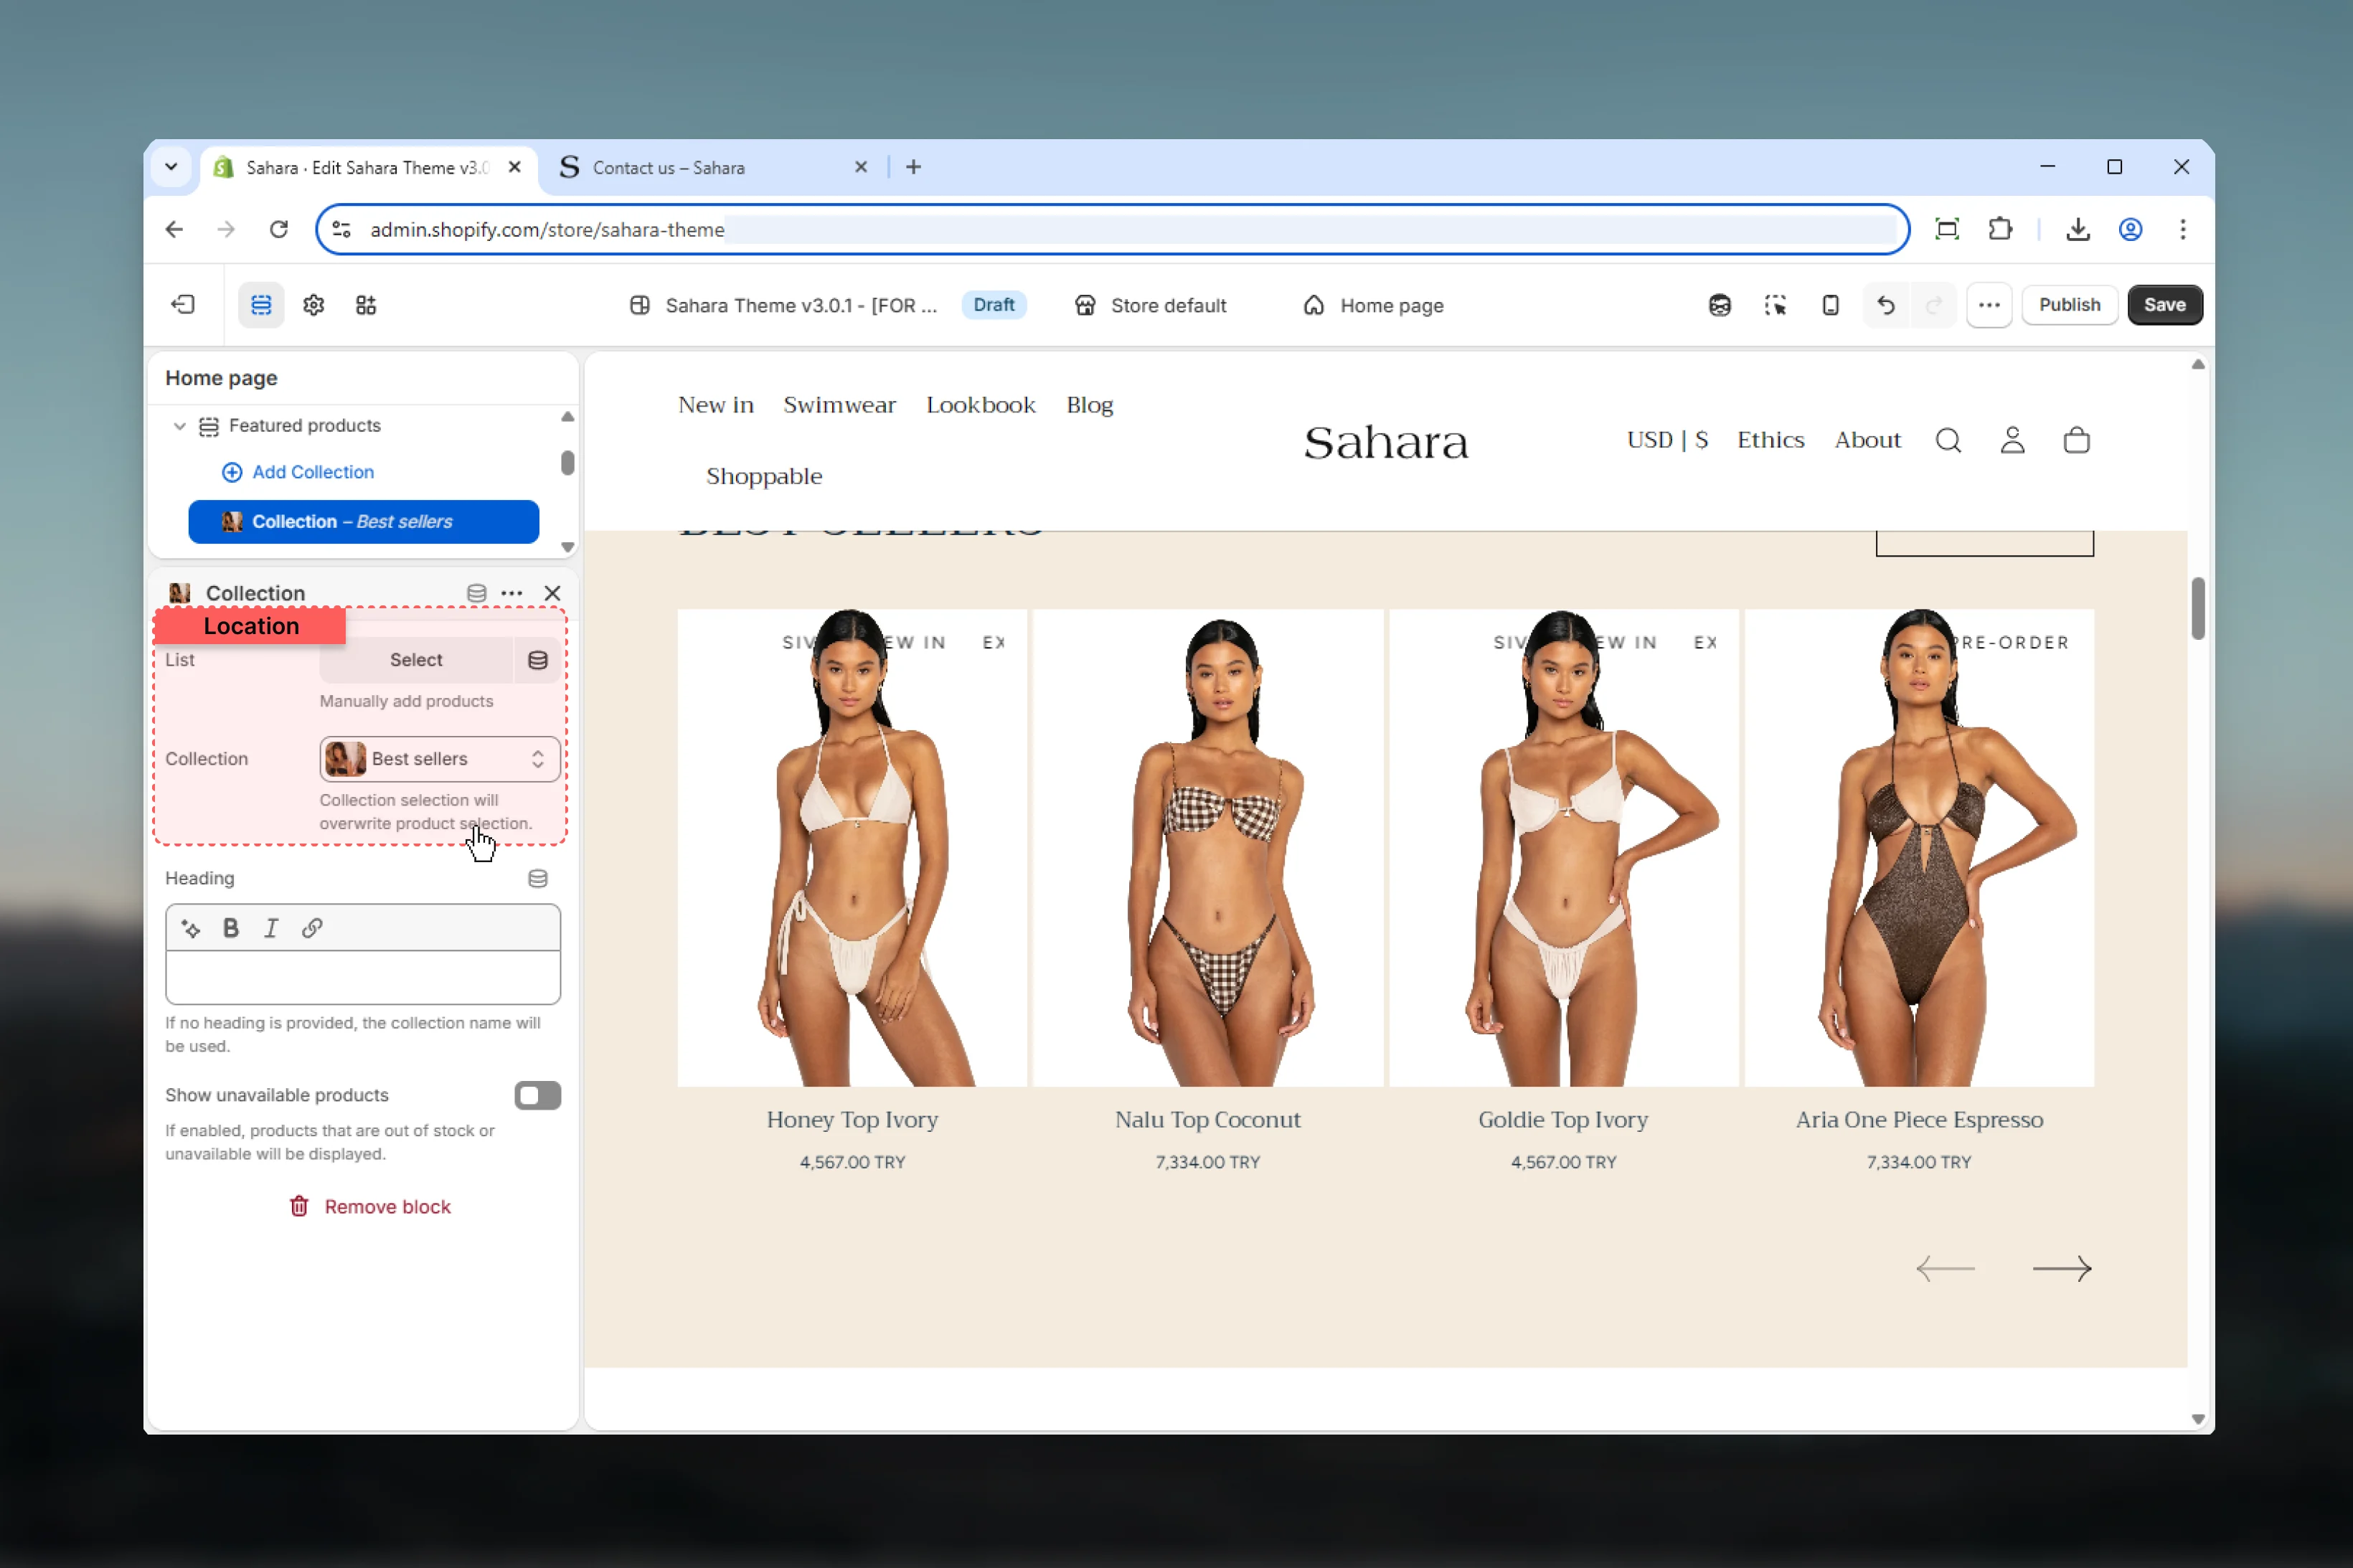The height and width of the screenshot is (1568, 2353).
Task: Go to the previous products carousel slide
Action: coord(1946,1269)
